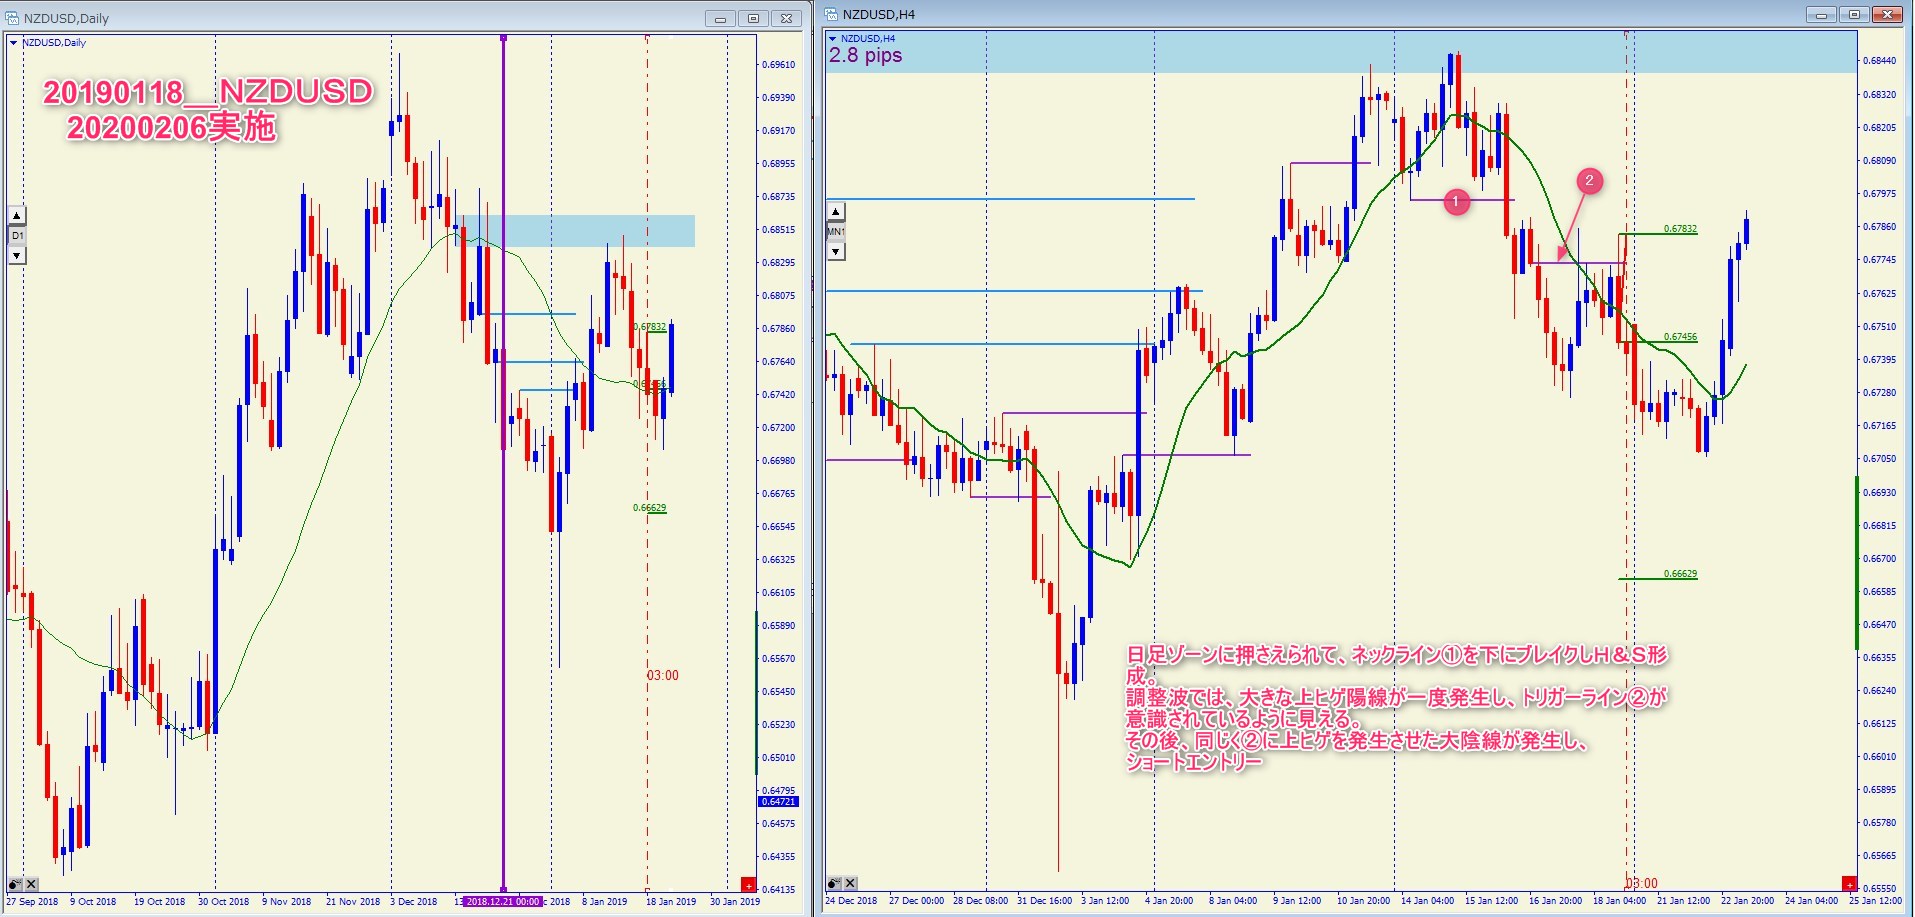Screen dimensions: 1915x917
Task: Click the pink circle marker numbered 2
Action: [x=1589, y=181]
